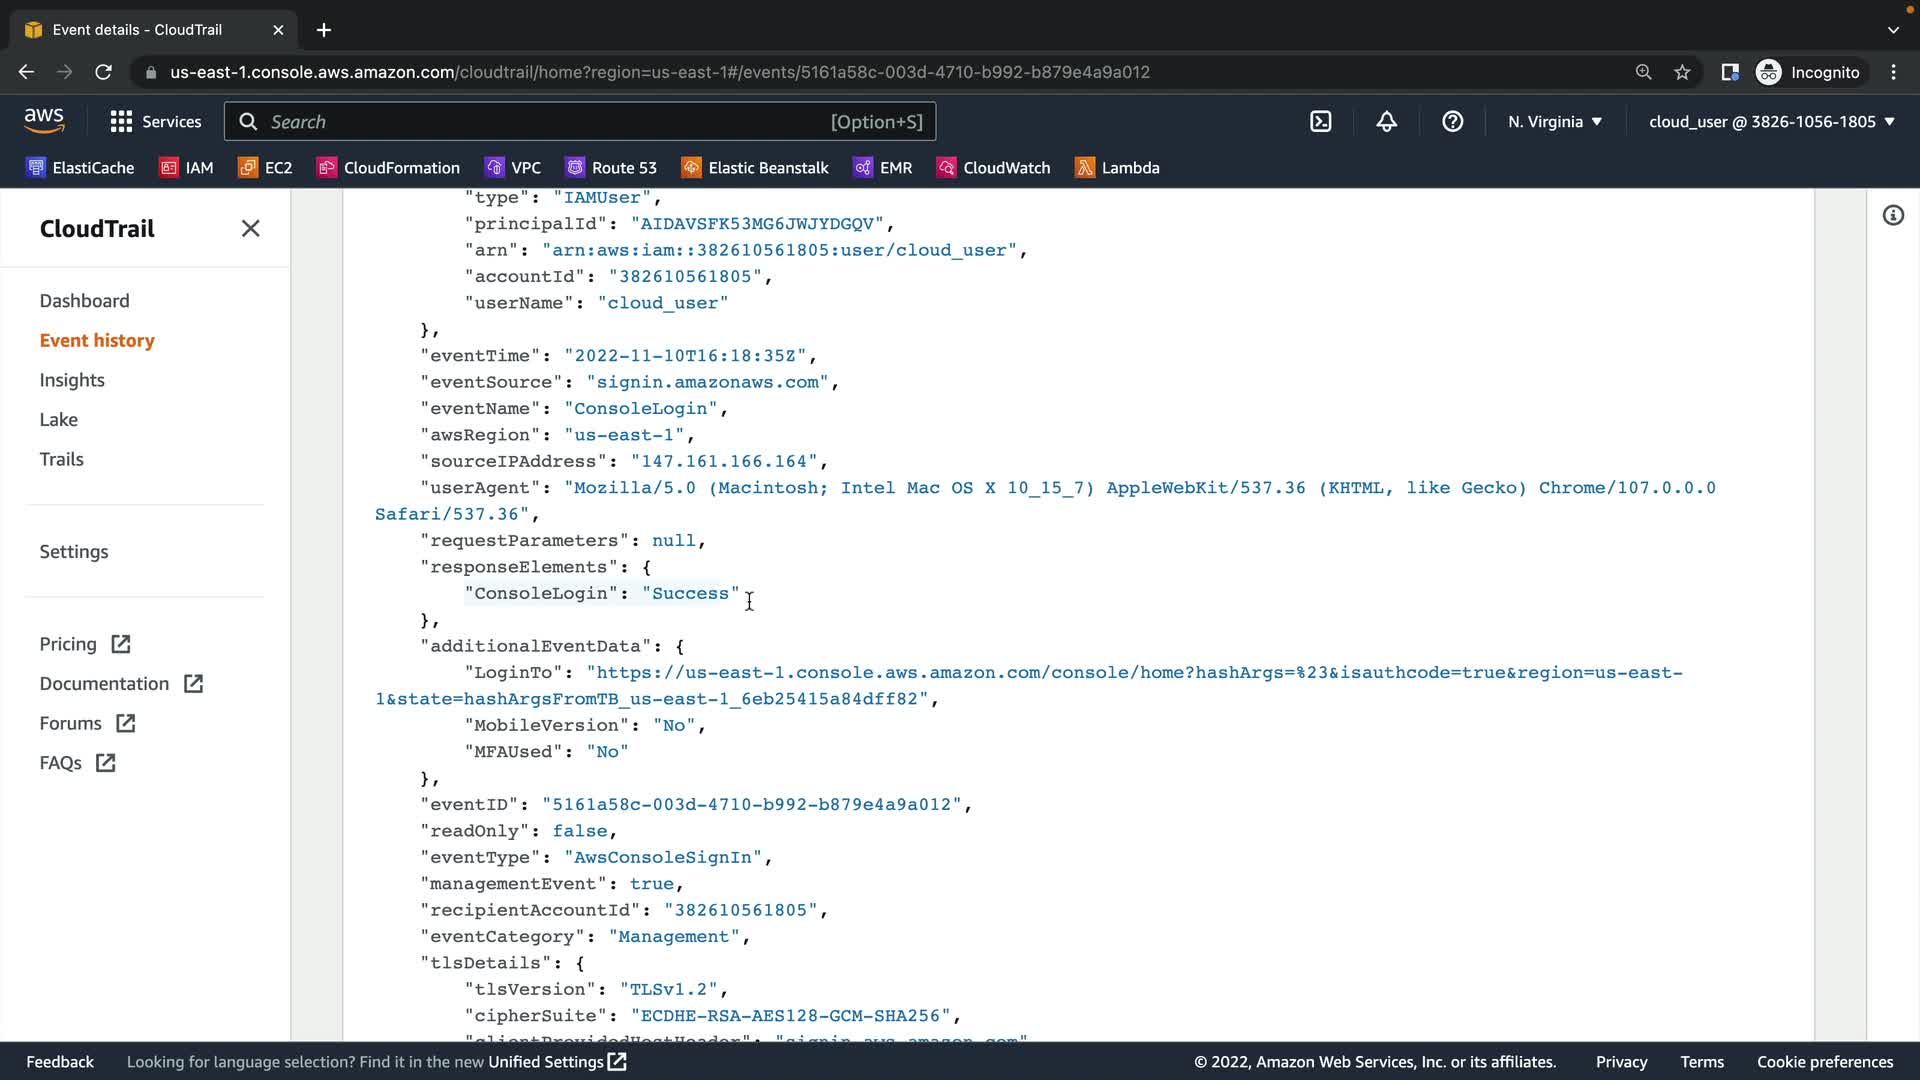Go to Event history in sidebar
Viewport: 1920px width, 1080px height.
click(97, 340)
